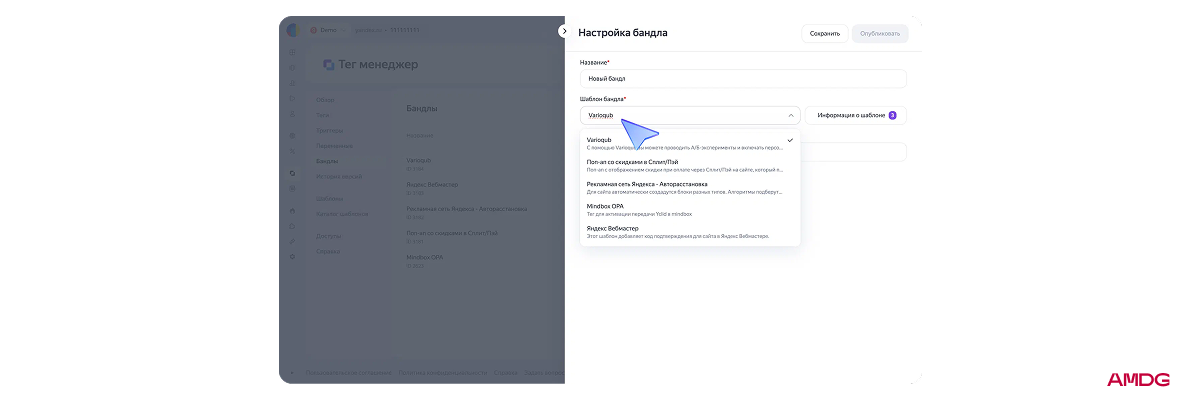Viewport: 1200px width, 400px height.
Task: Click the Тег менеджер logo icon
Action: point(329,65)
